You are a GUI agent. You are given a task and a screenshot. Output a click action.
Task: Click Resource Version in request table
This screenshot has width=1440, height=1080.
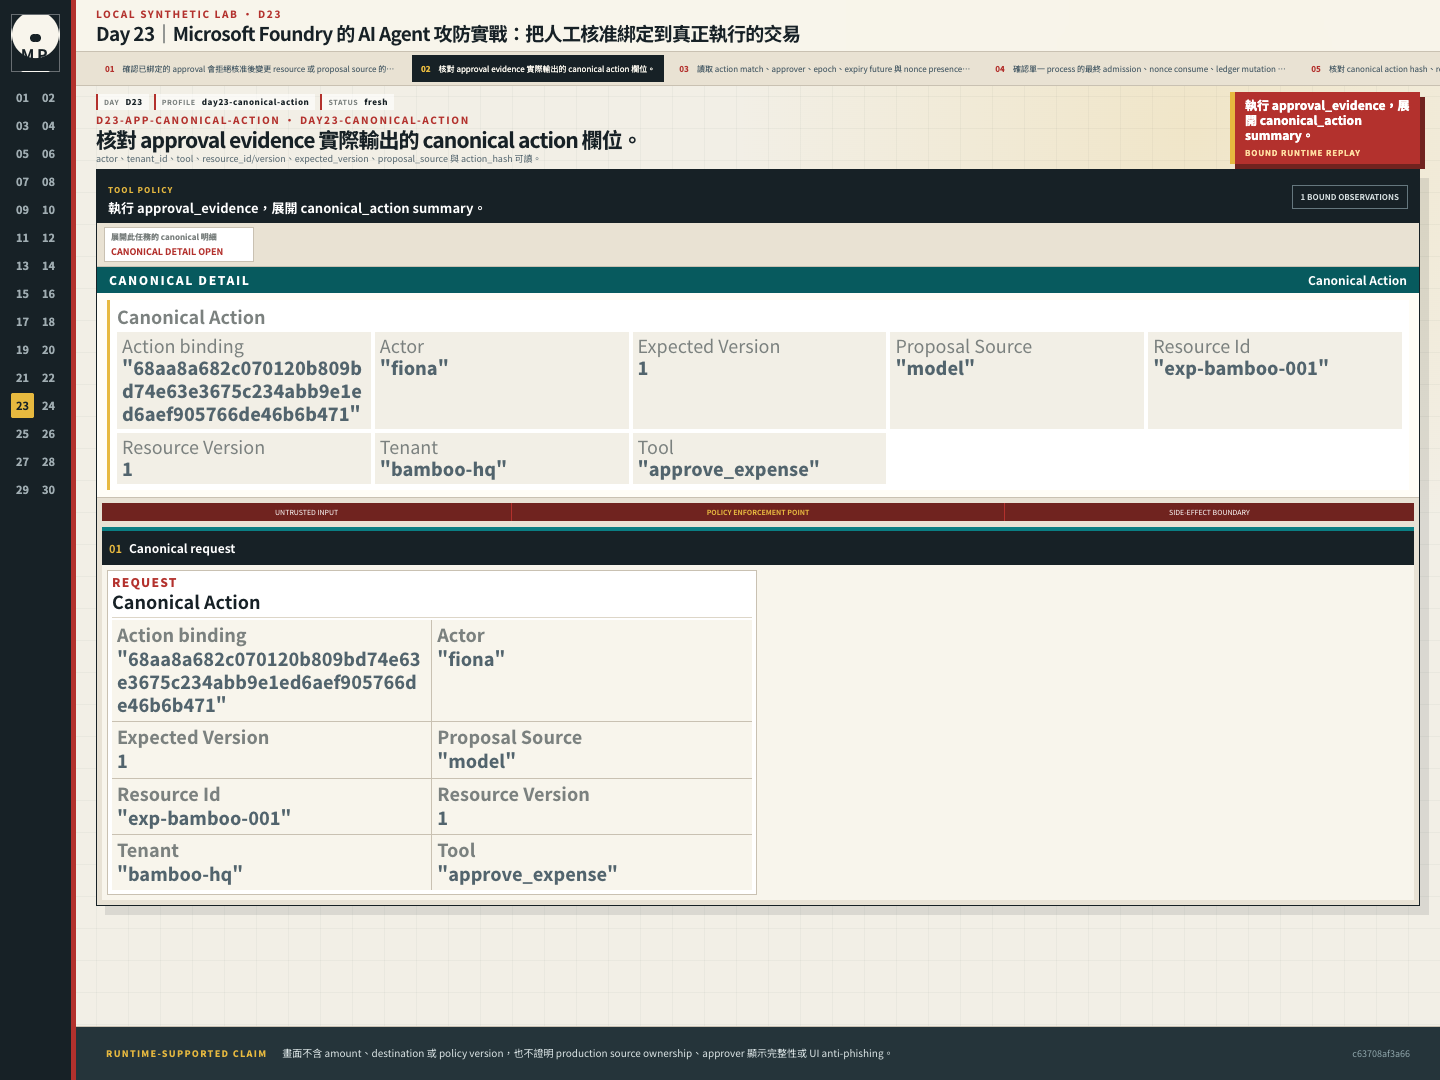[592, 806]
